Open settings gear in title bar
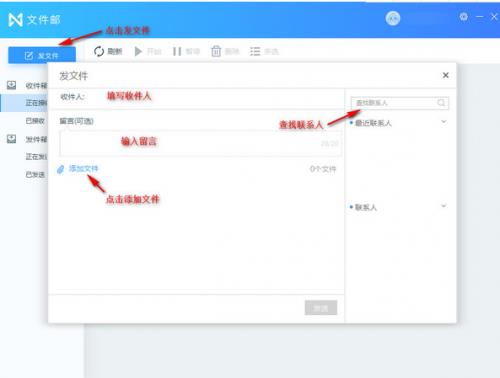This screenshot has width=500, height=378. tap(463, 17)
